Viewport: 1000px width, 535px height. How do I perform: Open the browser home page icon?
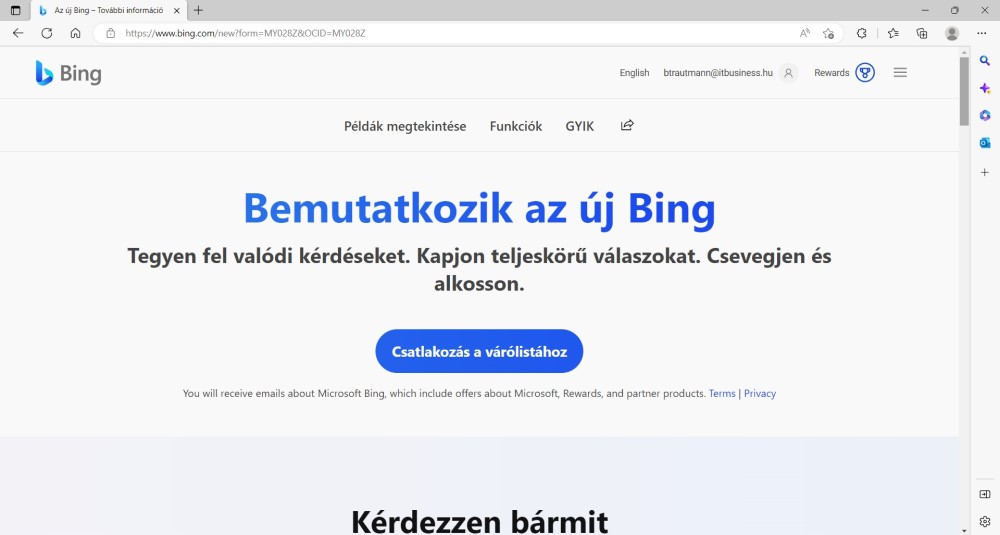click(x=75, y=33)
